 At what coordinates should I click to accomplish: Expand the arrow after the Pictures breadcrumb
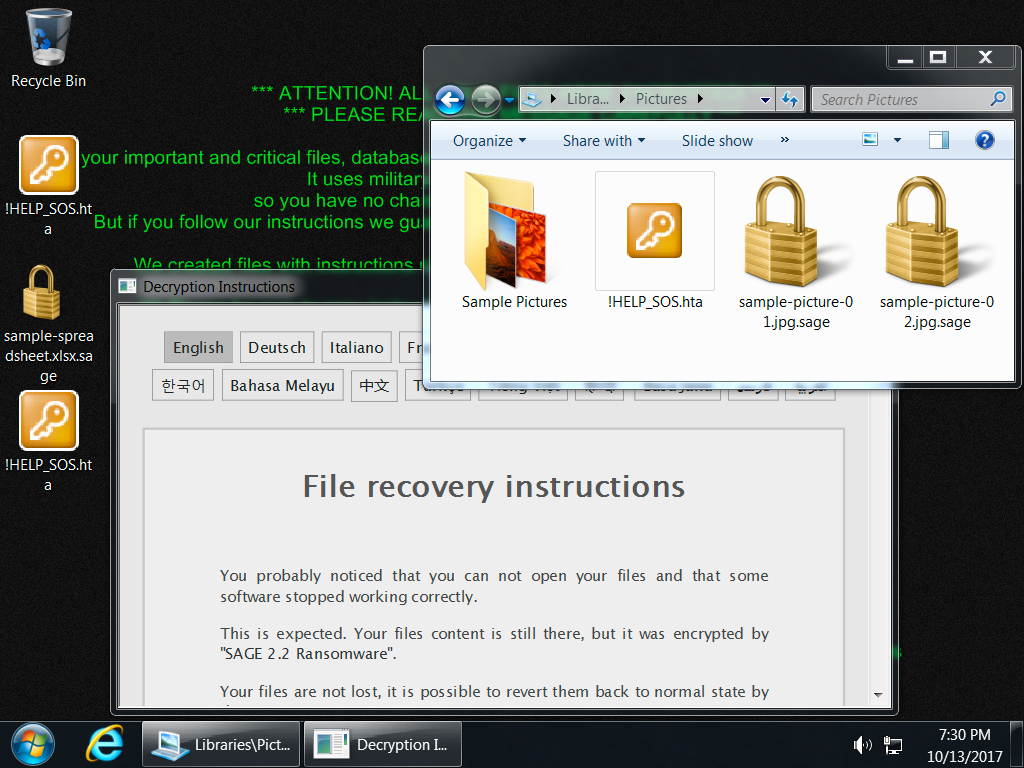pyautogui.click(x=700, y=99)
